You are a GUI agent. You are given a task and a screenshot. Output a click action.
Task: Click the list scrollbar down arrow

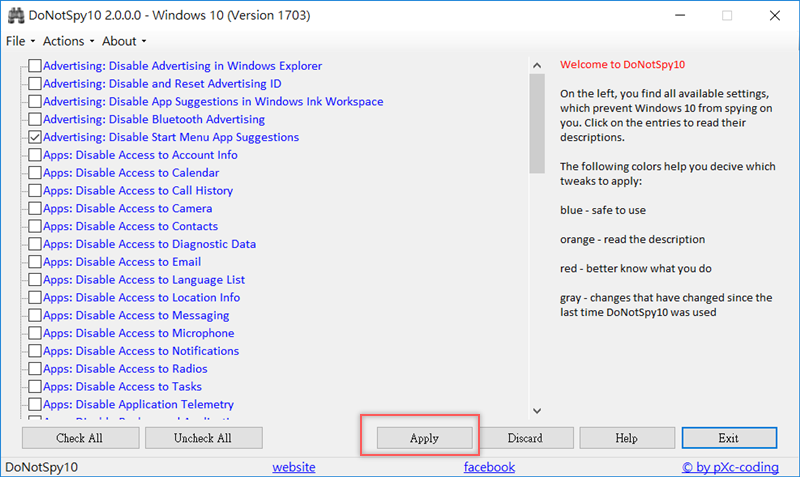coord(537,411)
